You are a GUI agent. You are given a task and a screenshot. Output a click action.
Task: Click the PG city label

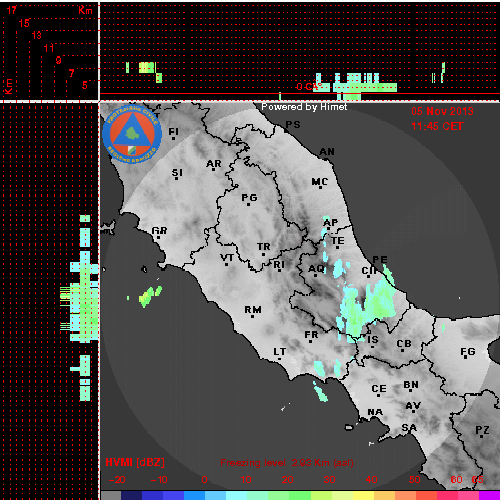(x=249, y=198)
